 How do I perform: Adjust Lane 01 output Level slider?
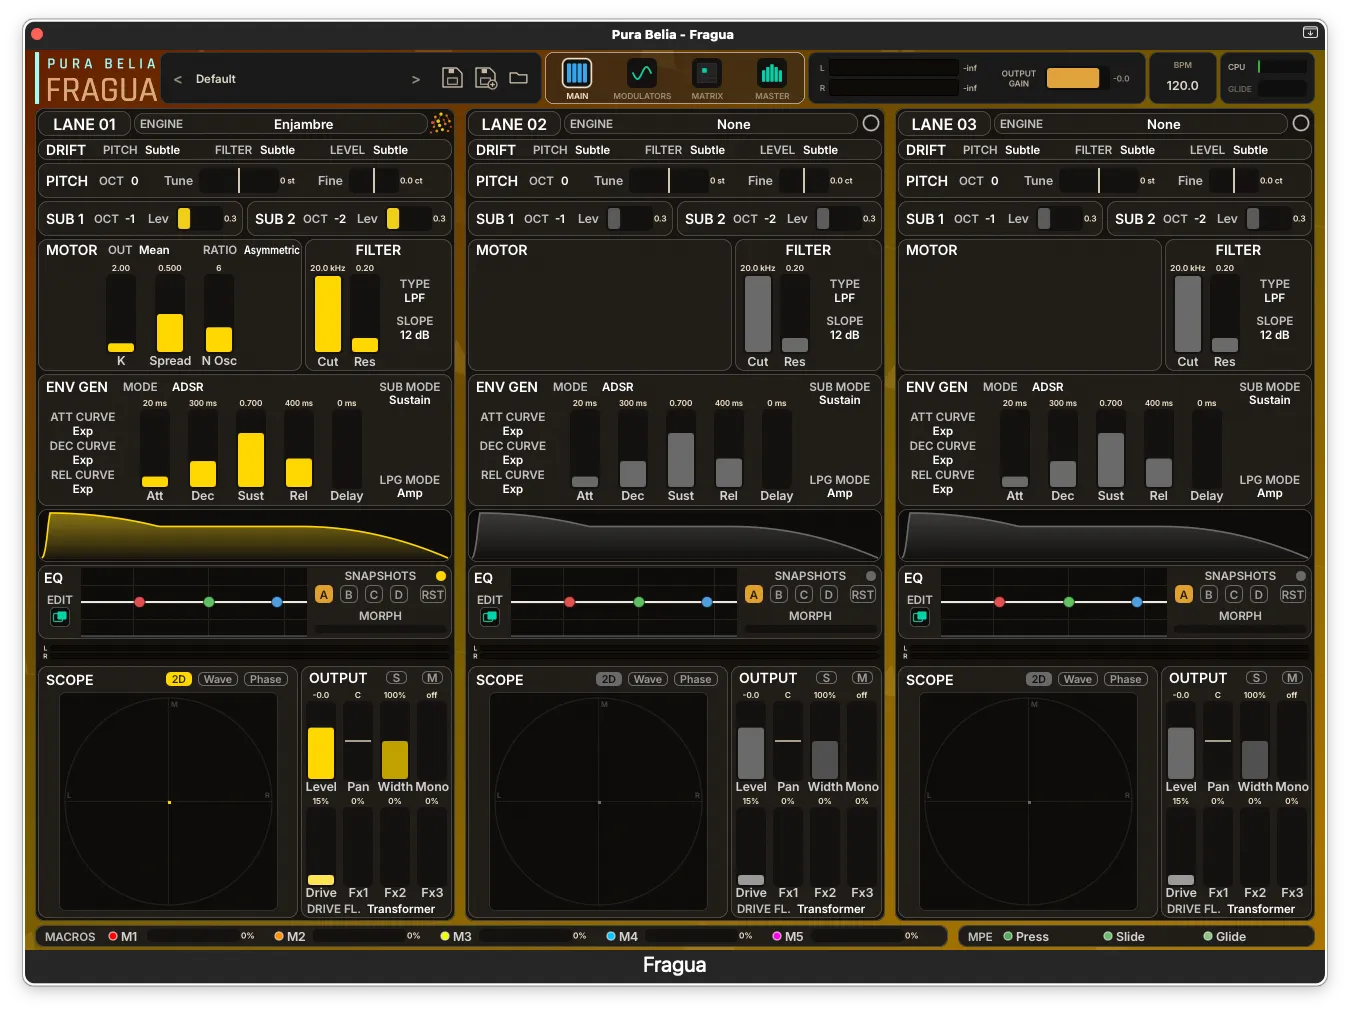coord(321,741)
